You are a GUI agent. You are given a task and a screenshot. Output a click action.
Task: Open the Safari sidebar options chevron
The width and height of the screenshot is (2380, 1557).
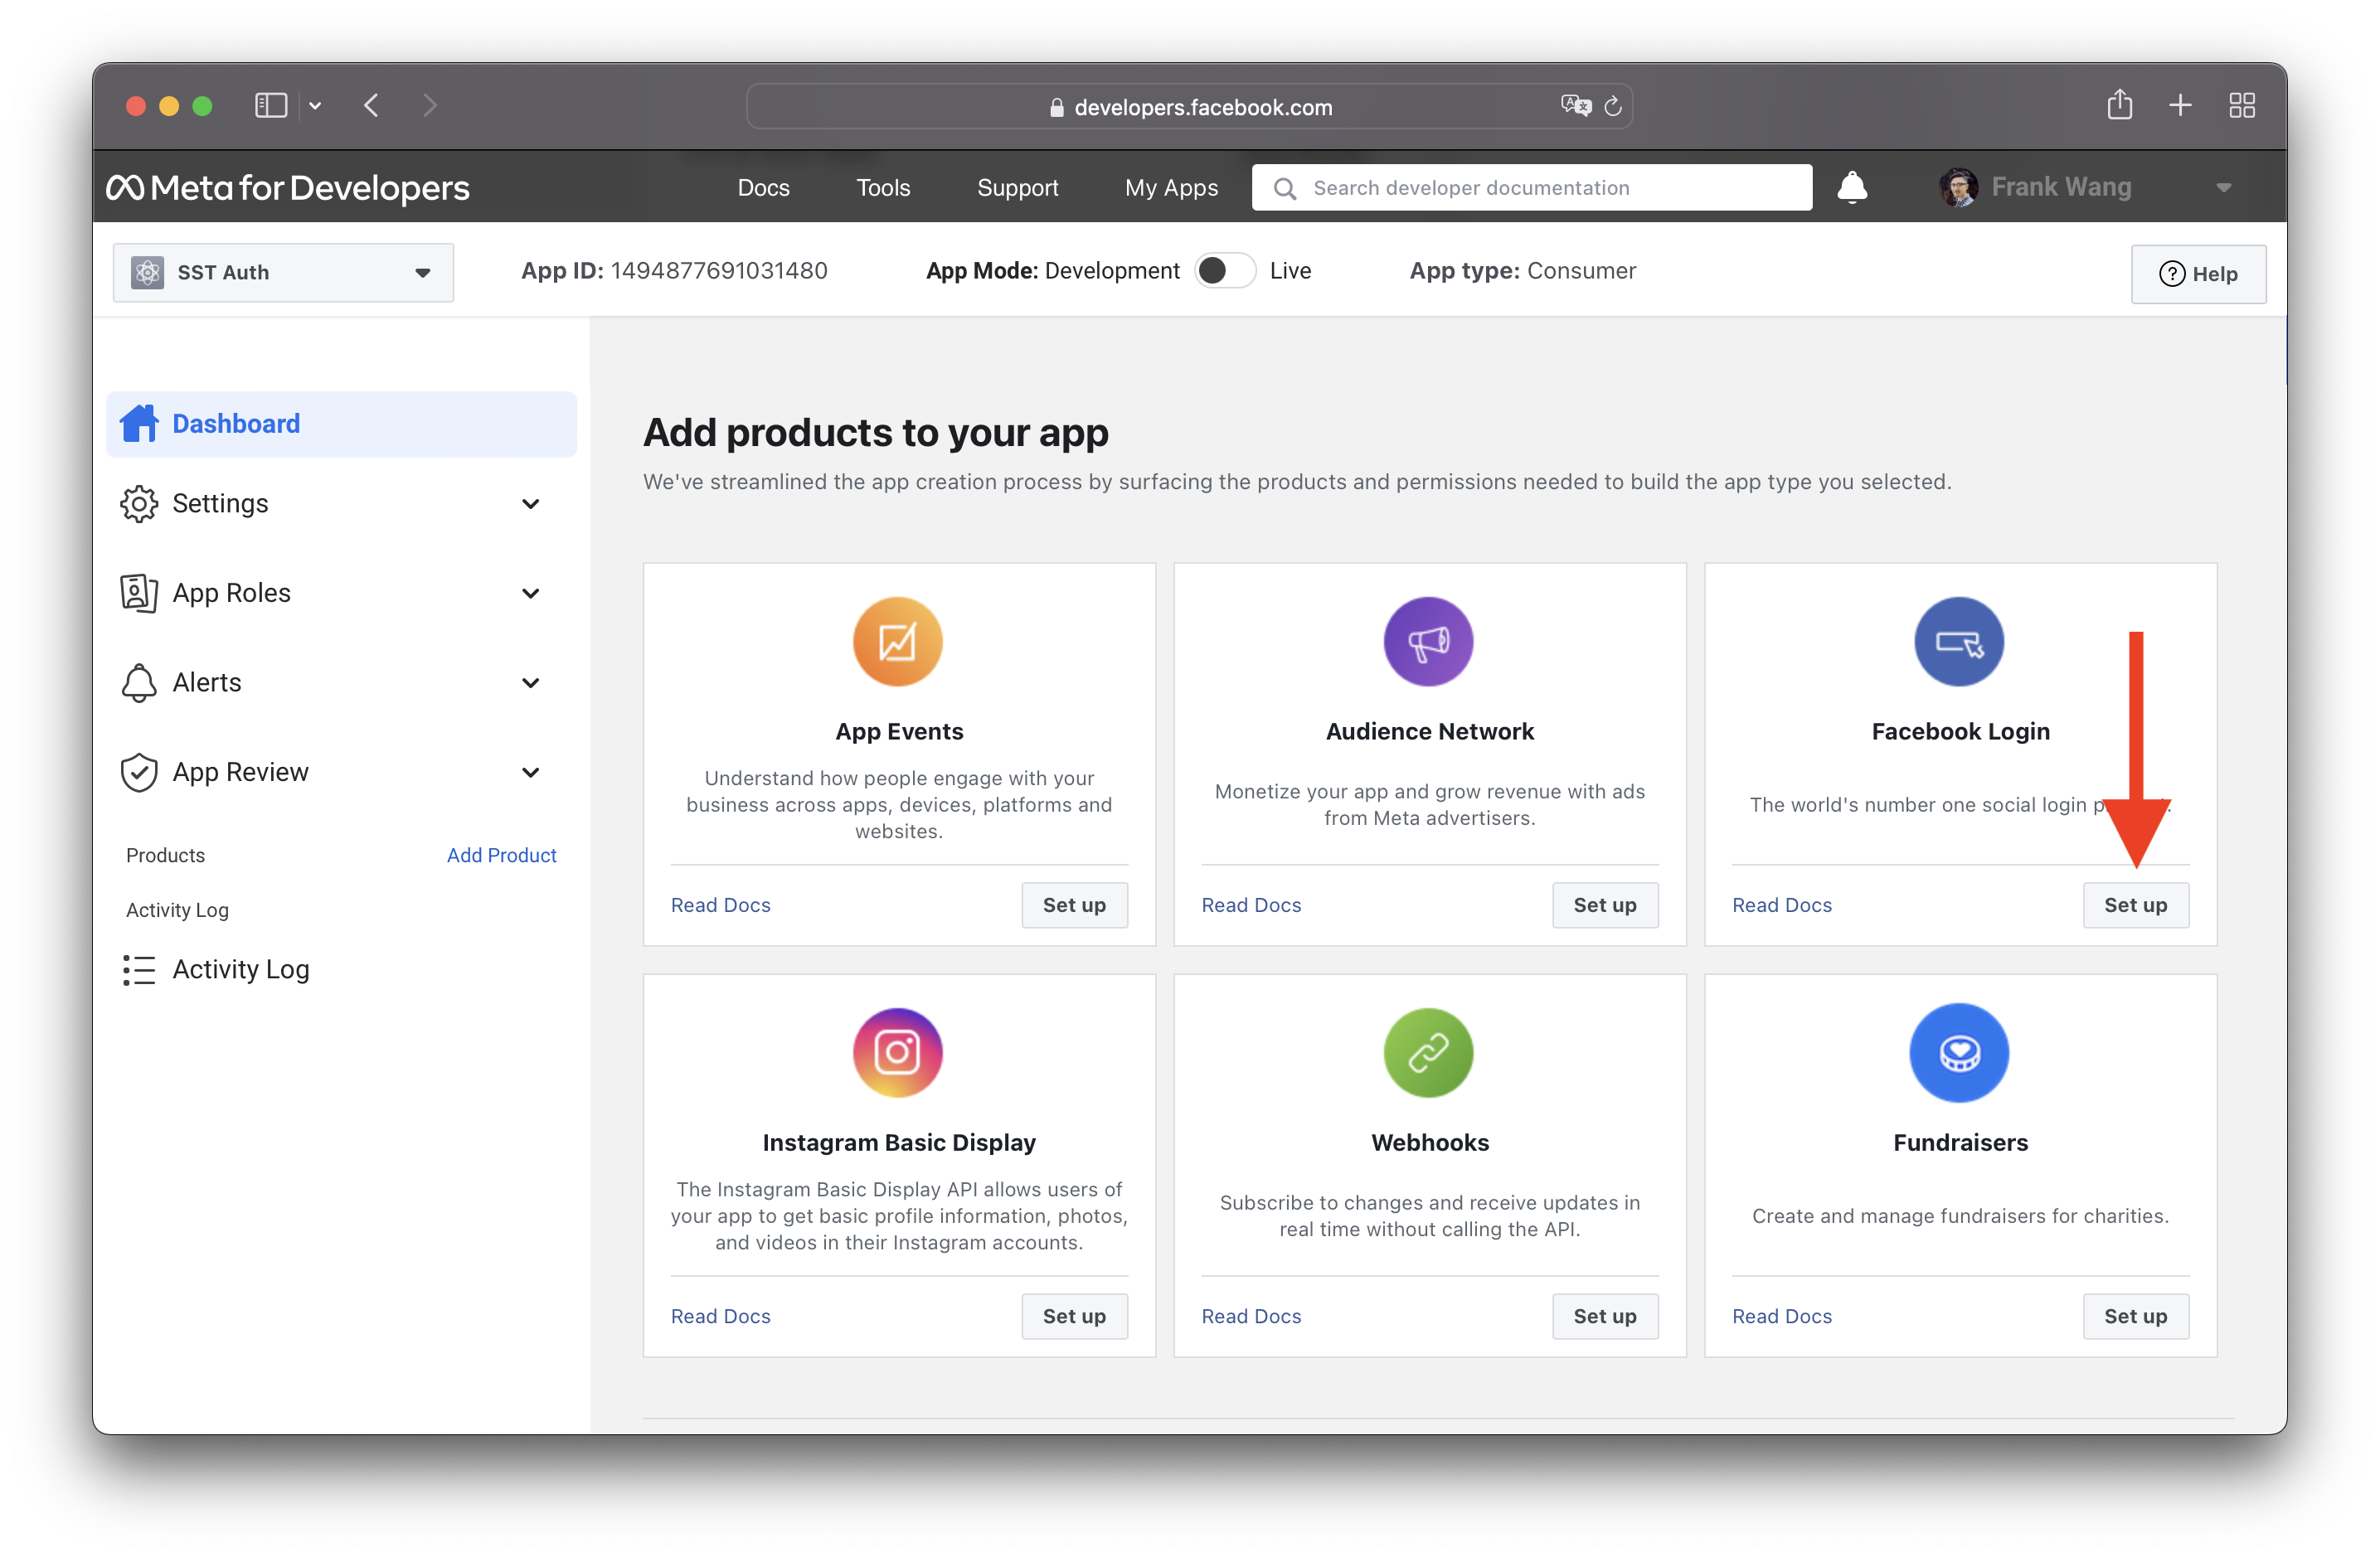tap(315, 105)
